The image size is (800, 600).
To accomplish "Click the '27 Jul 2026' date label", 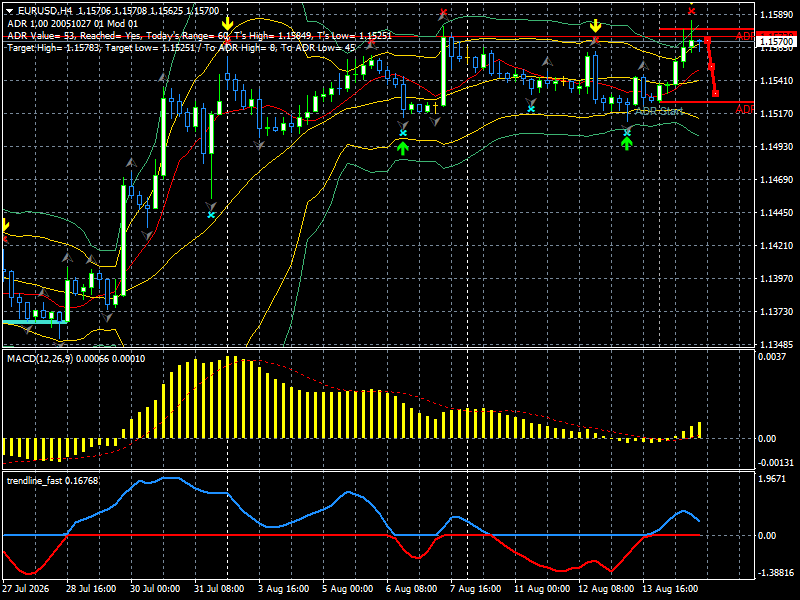I will tap(26, 588).
